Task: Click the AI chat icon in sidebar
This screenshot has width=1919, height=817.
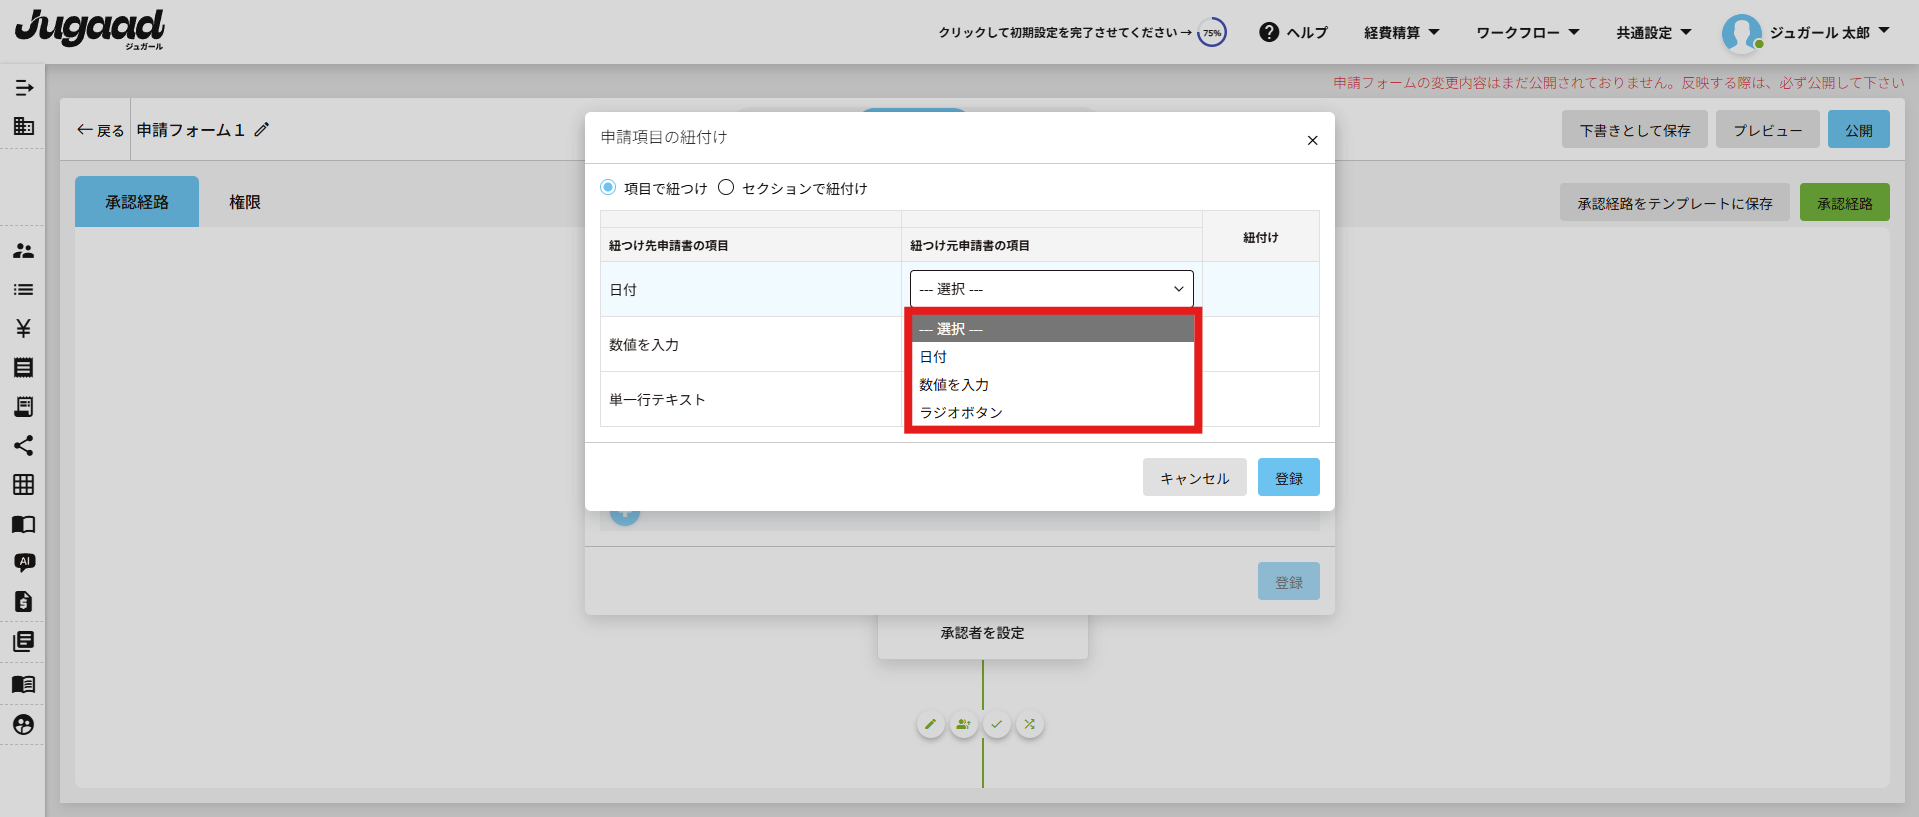Action: point(24,562)
